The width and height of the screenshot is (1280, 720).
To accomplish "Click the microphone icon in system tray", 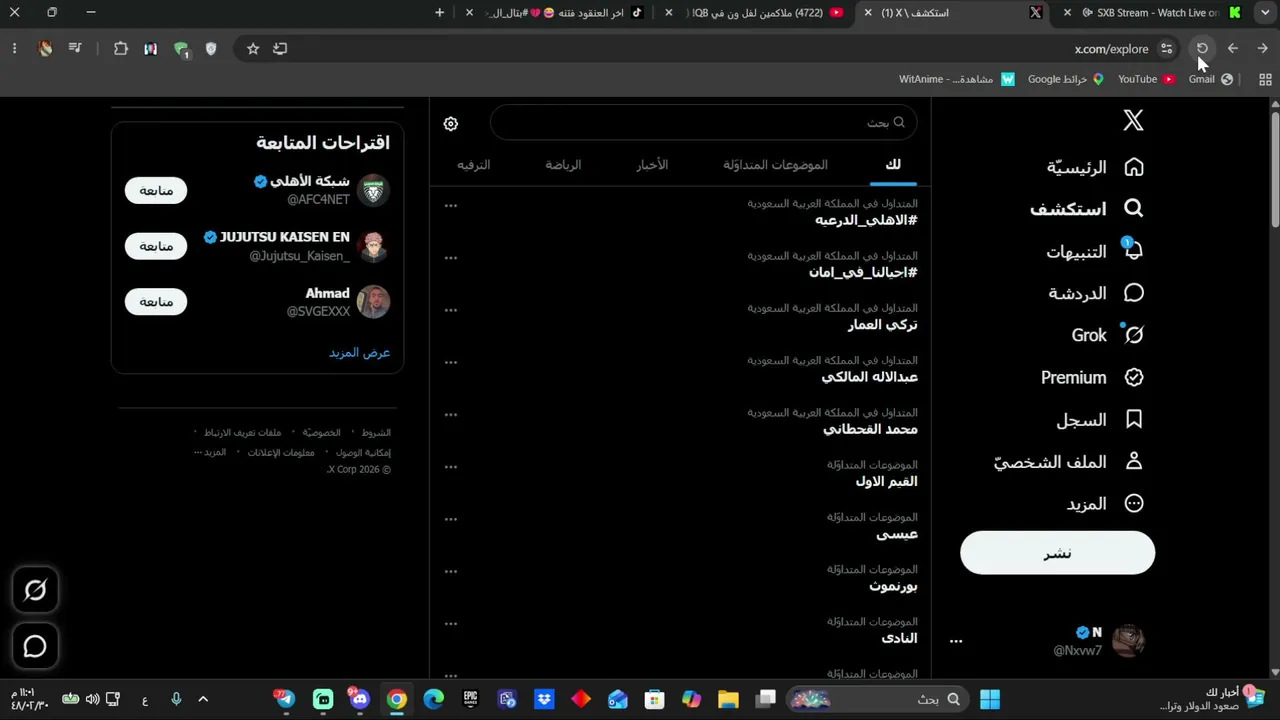I will pyautogui.click(x=176, y=699).
